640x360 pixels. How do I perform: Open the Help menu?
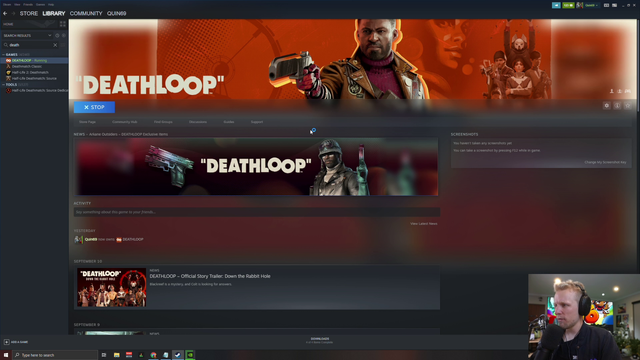[x=51, y=4]
